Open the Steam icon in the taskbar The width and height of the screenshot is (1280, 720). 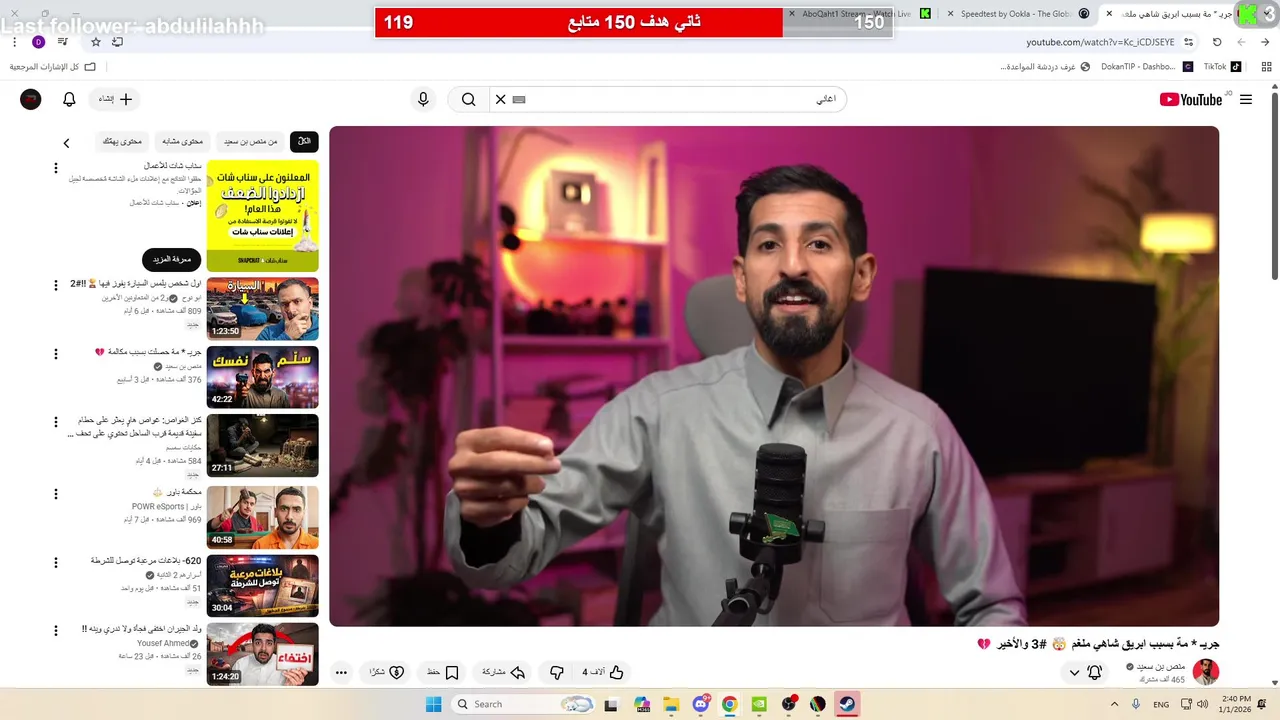point(847,704)
